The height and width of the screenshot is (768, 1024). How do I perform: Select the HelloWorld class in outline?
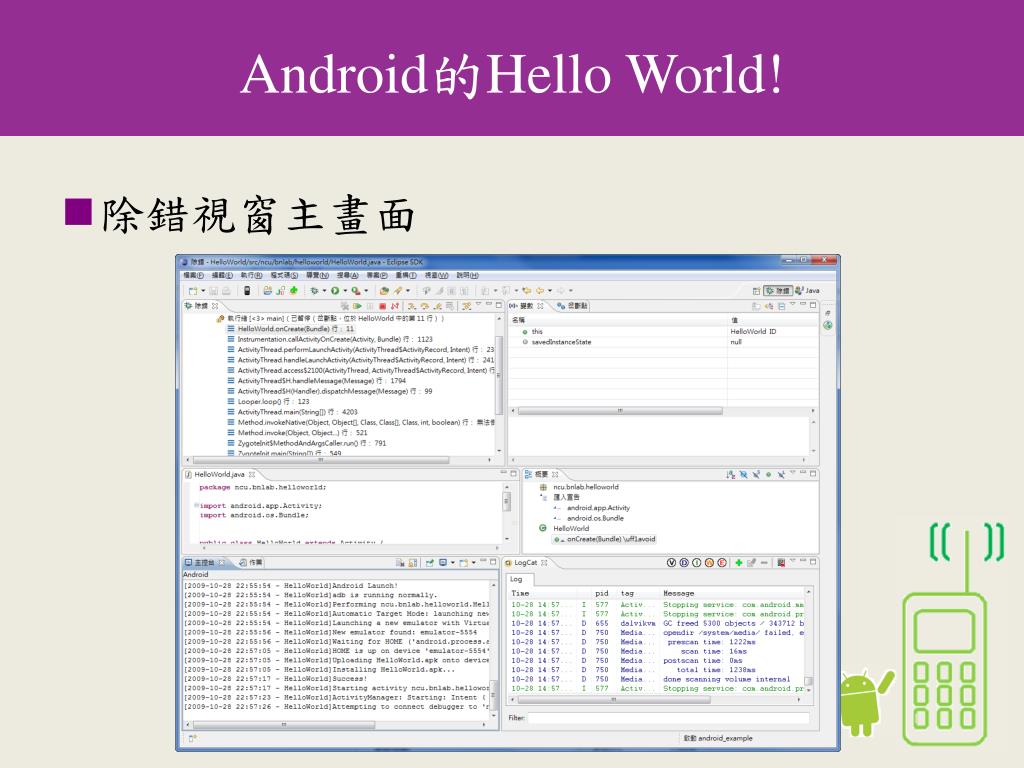click(x=564, y=529)
